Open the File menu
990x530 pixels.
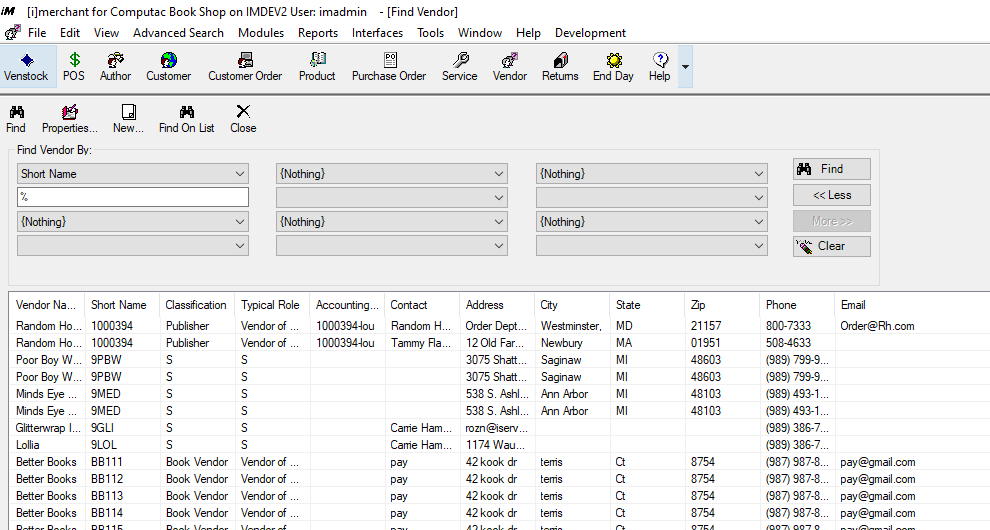(x=37, y=33)
